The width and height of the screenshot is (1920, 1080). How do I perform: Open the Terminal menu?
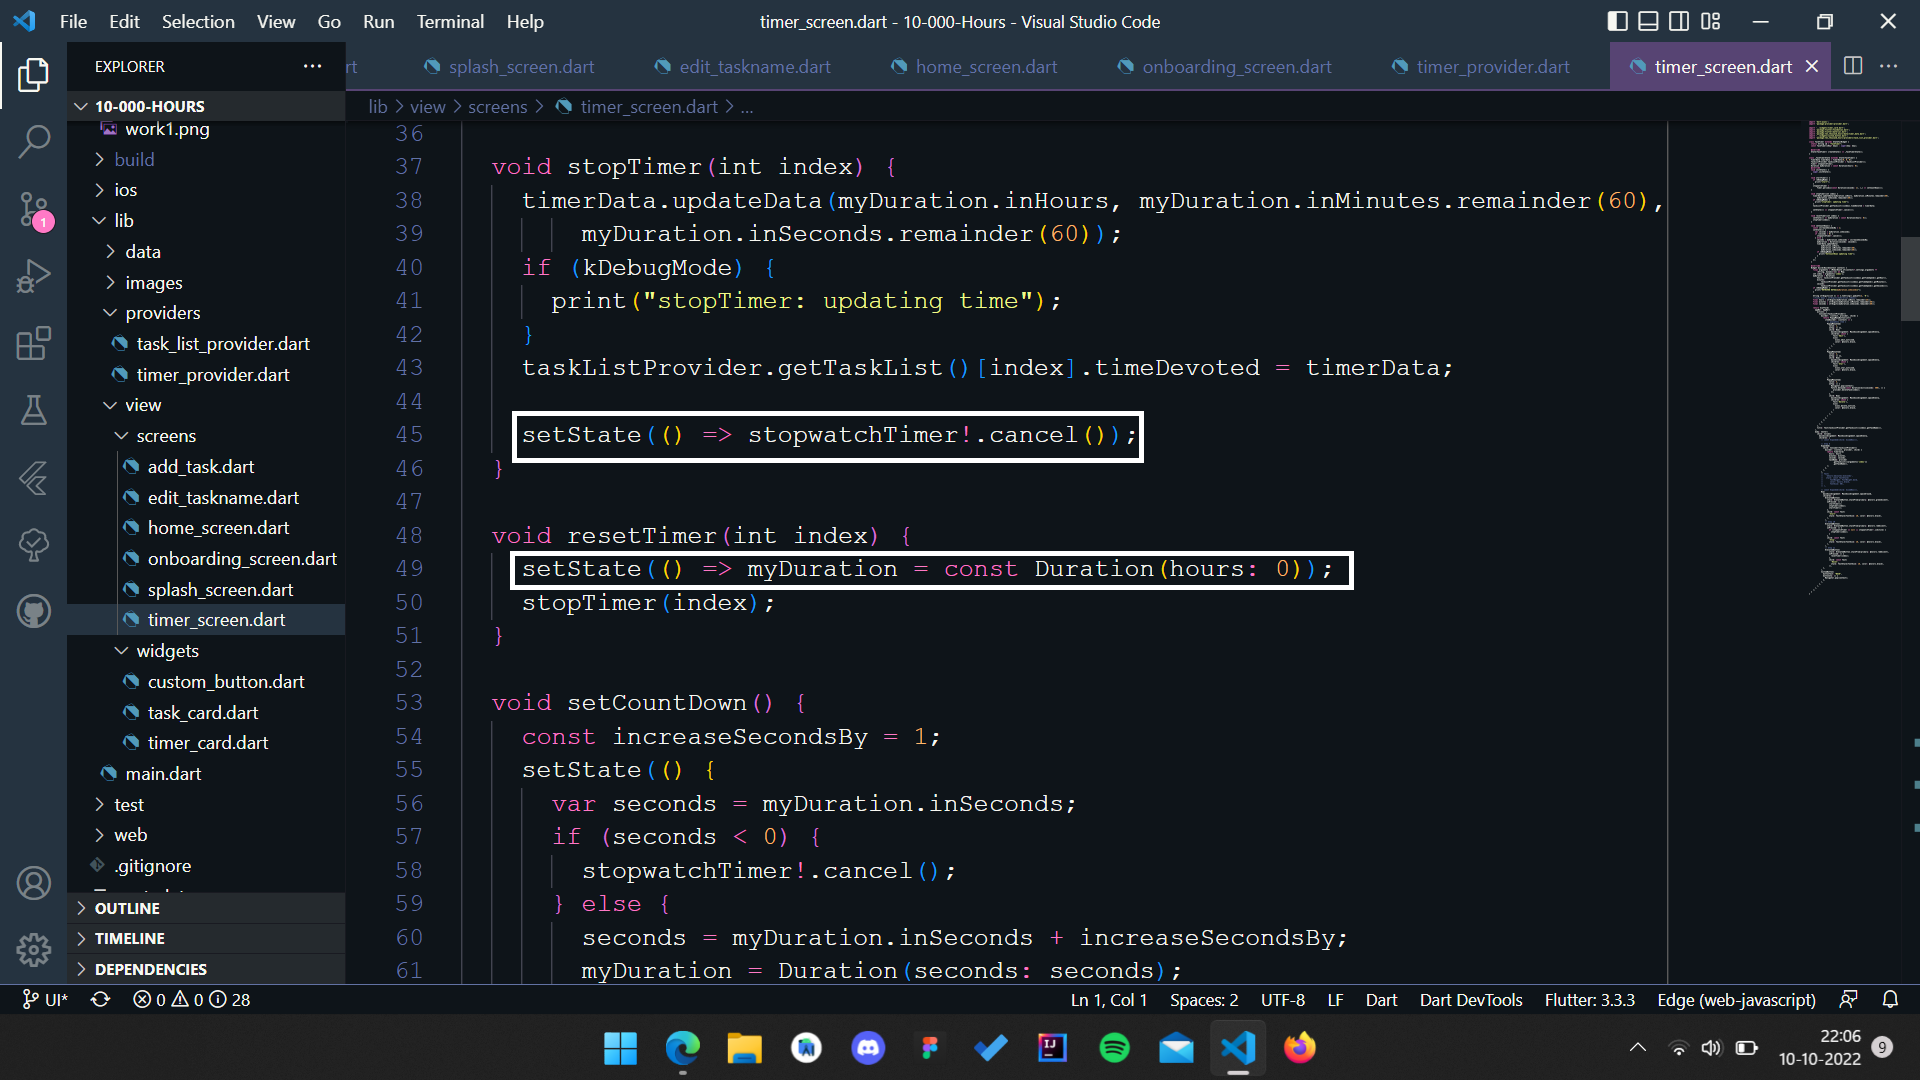tap(449, 21)
